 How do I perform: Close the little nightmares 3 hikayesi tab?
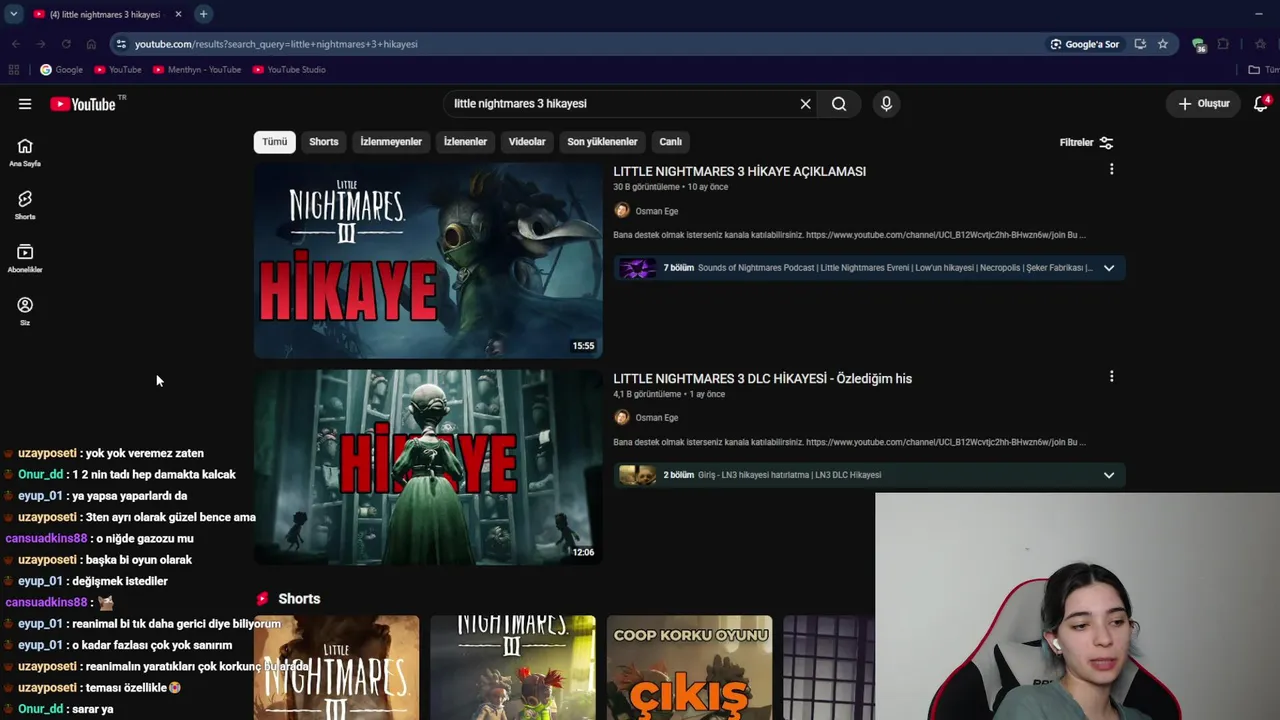coord(179,14)
